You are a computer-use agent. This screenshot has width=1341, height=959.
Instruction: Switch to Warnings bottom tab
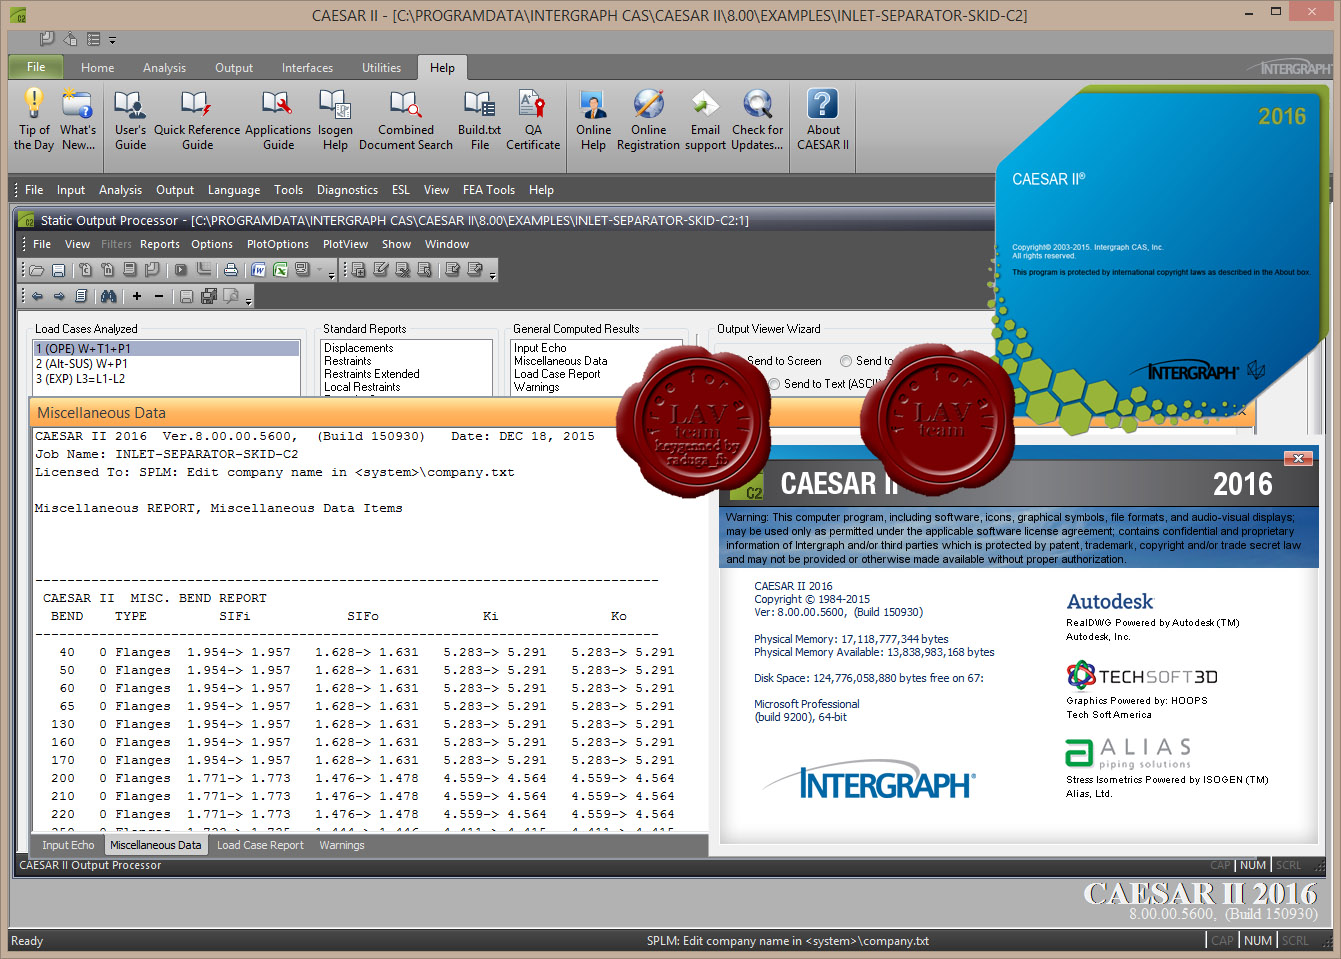click(x=342, y=845)
